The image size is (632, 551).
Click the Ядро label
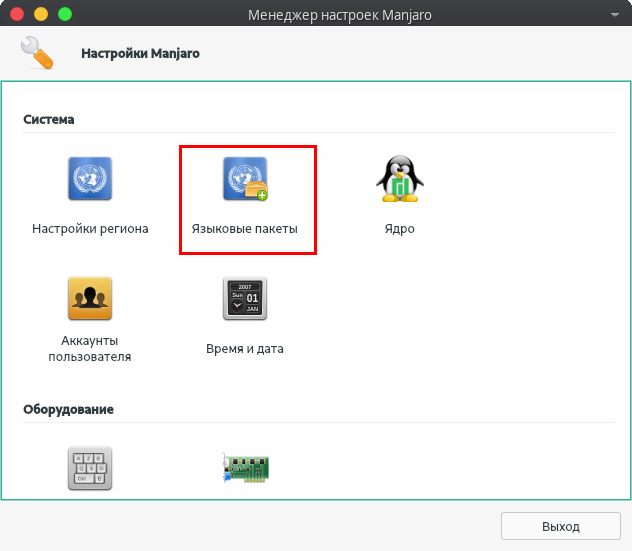399,229
